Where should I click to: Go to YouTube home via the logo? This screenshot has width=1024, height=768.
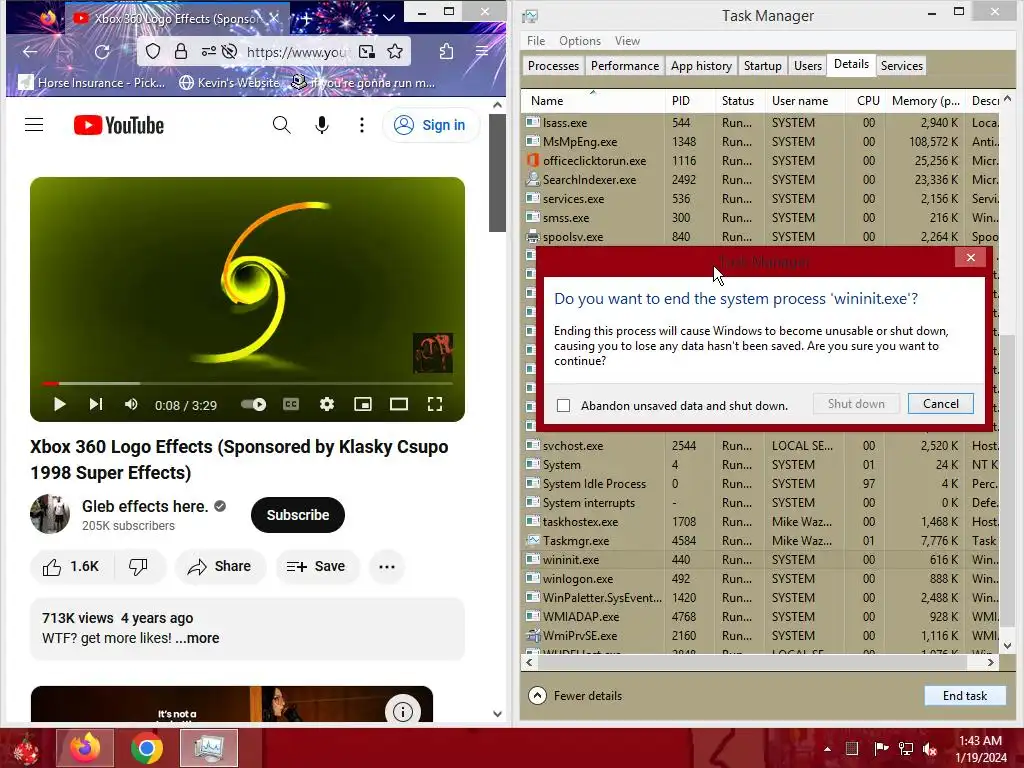[x=119, y=125]
